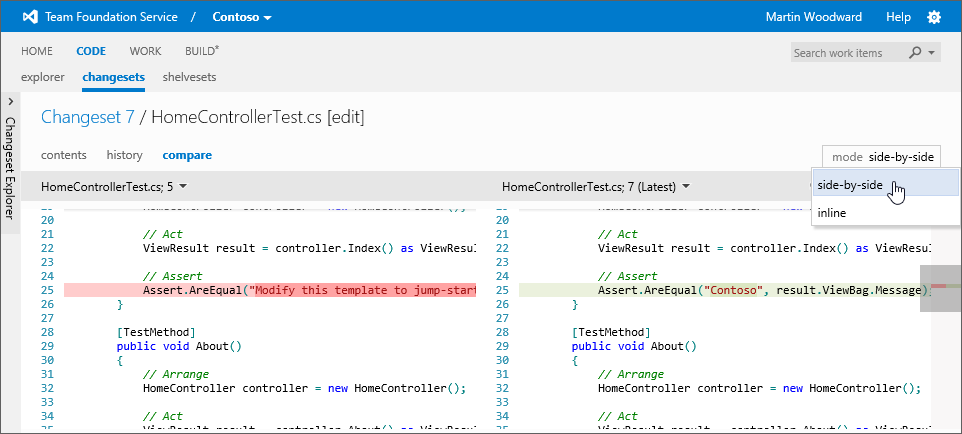Click the green added line 25 with "Contoso"
The height and width of the screenshot is (434, 962).
725,290
